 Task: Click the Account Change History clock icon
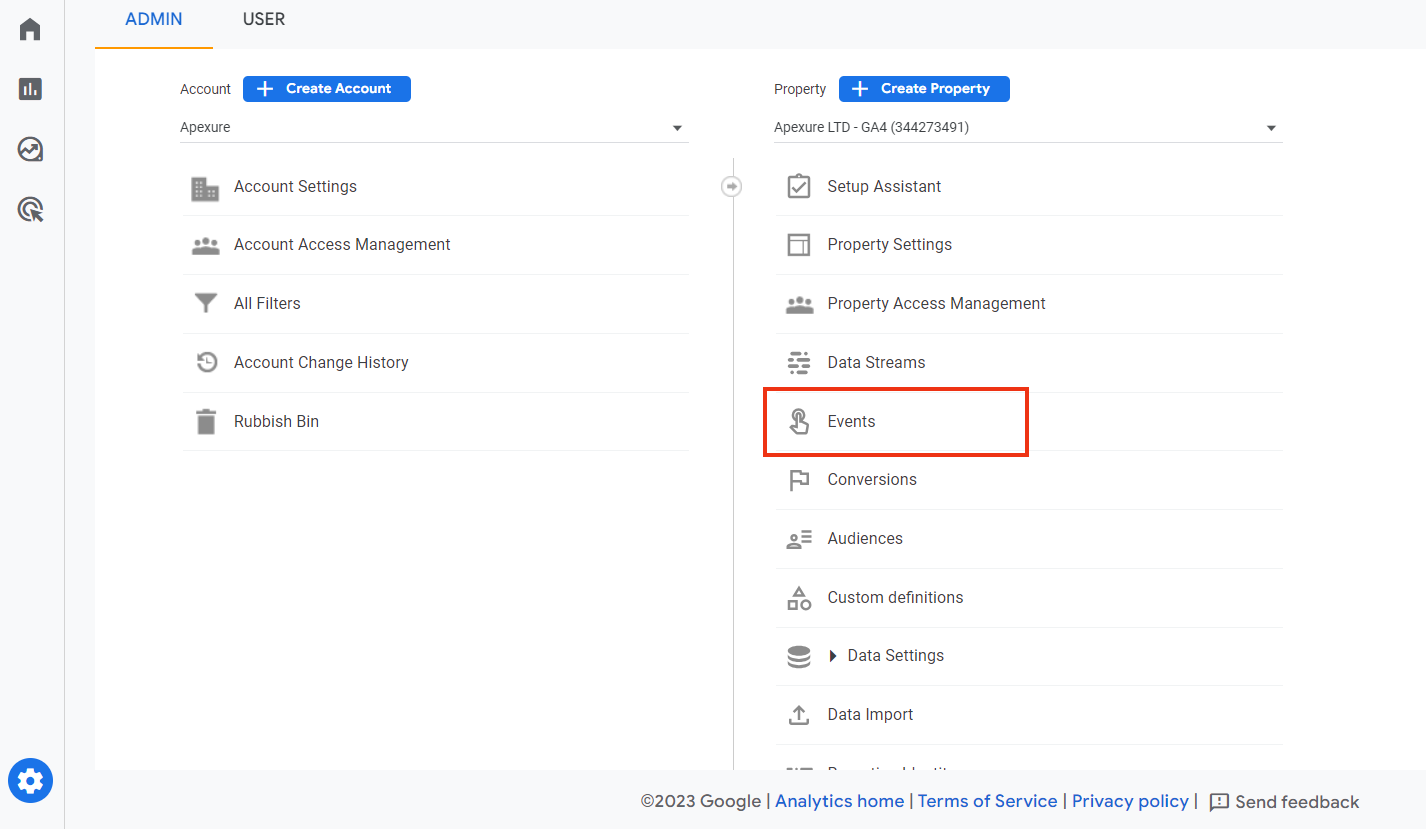(206, 362)
